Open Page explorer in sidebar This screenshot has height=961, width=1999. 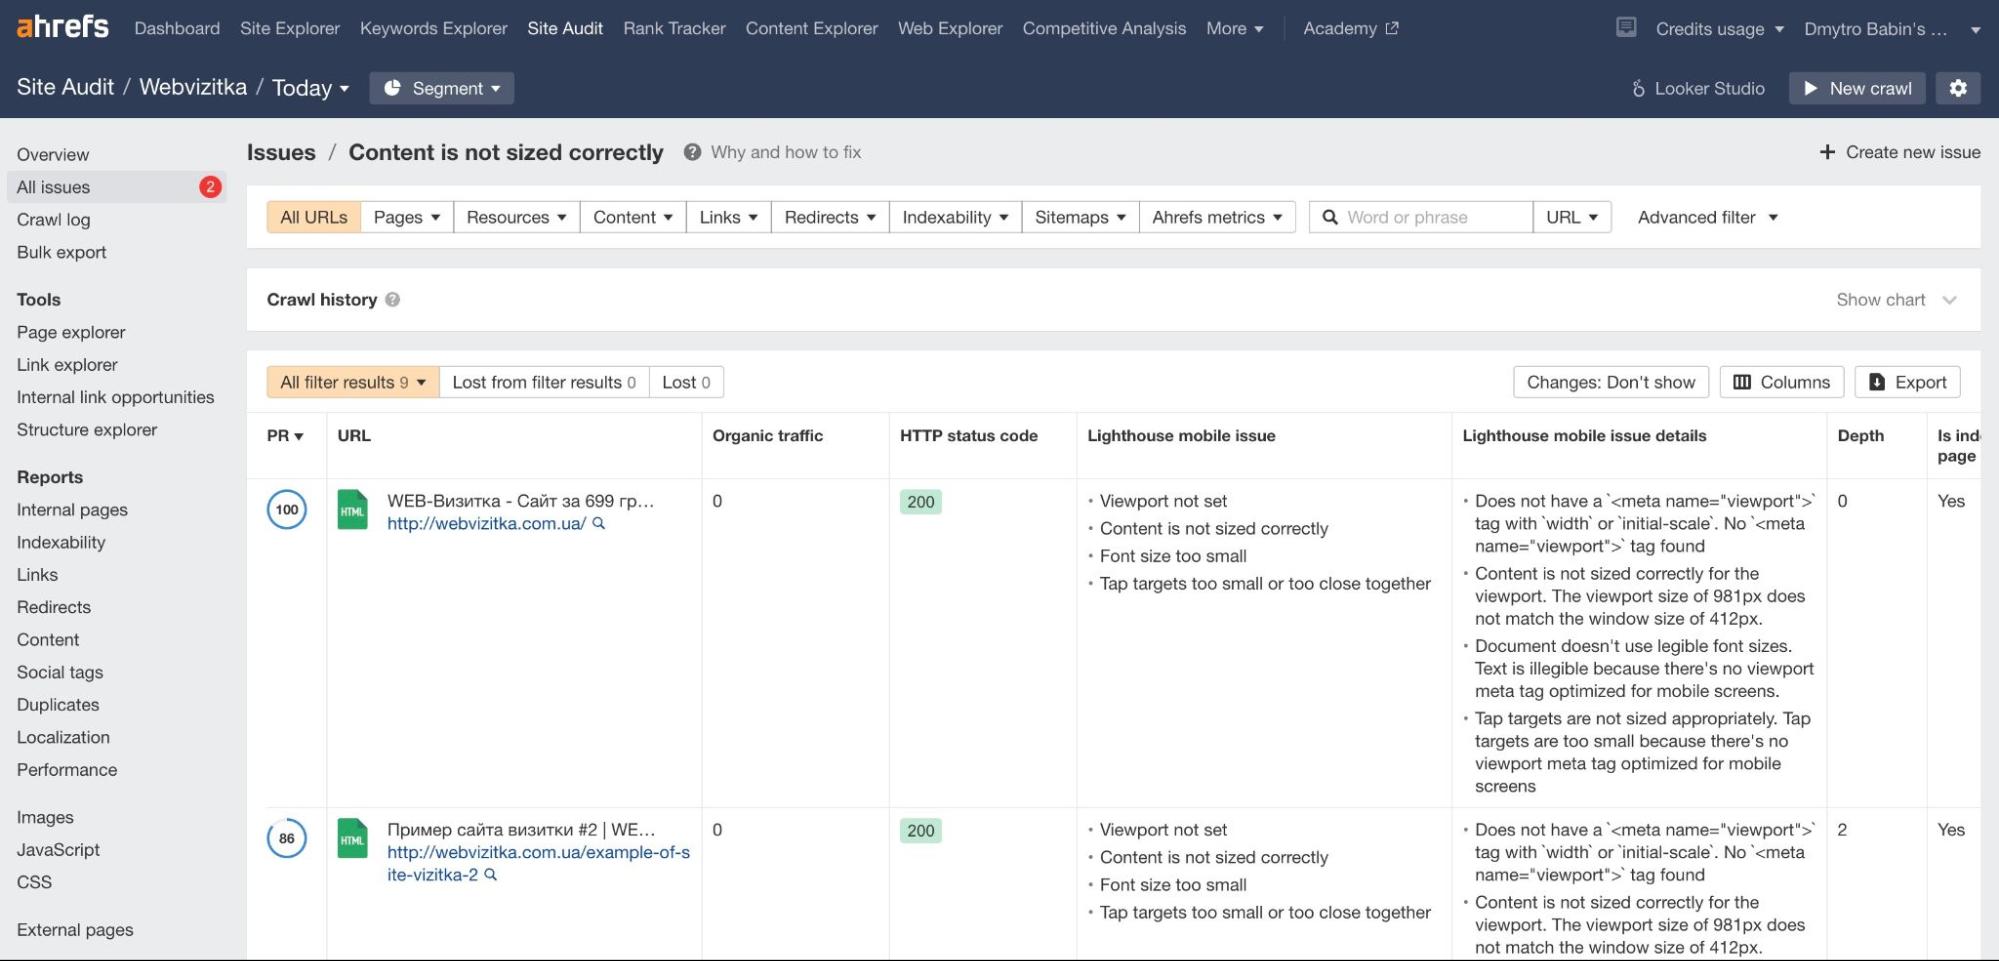(71, 332)
